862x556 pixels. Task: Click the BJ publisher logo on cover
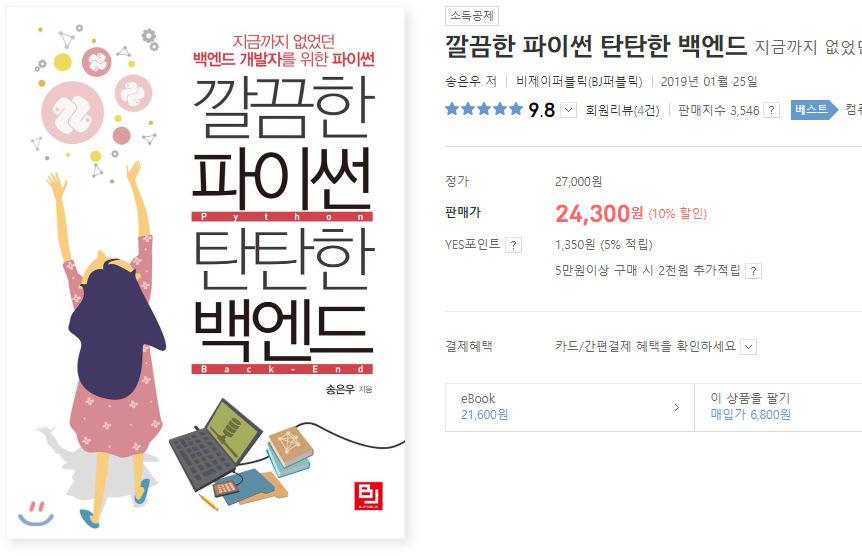pyautogui.click(x=368, y=496)
